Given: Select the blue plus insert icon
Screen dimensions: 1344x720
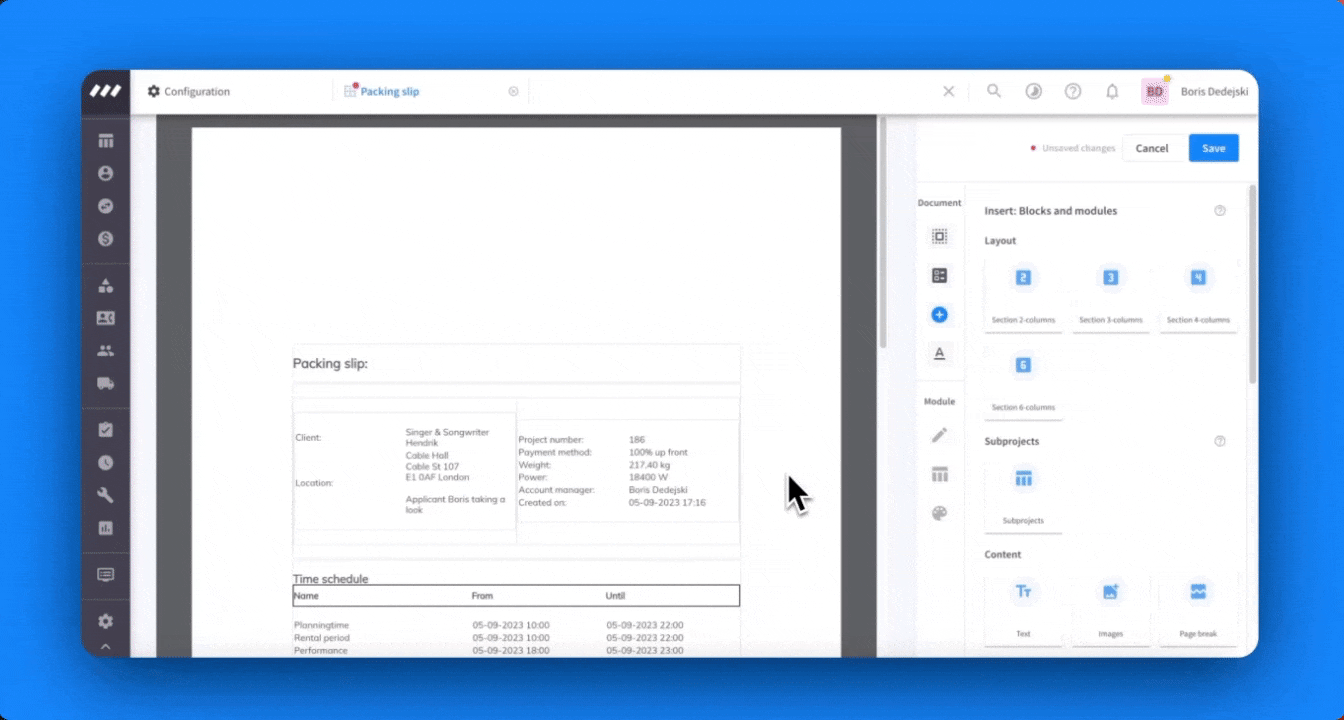Looking at the screenshot, I should (939, 315).
